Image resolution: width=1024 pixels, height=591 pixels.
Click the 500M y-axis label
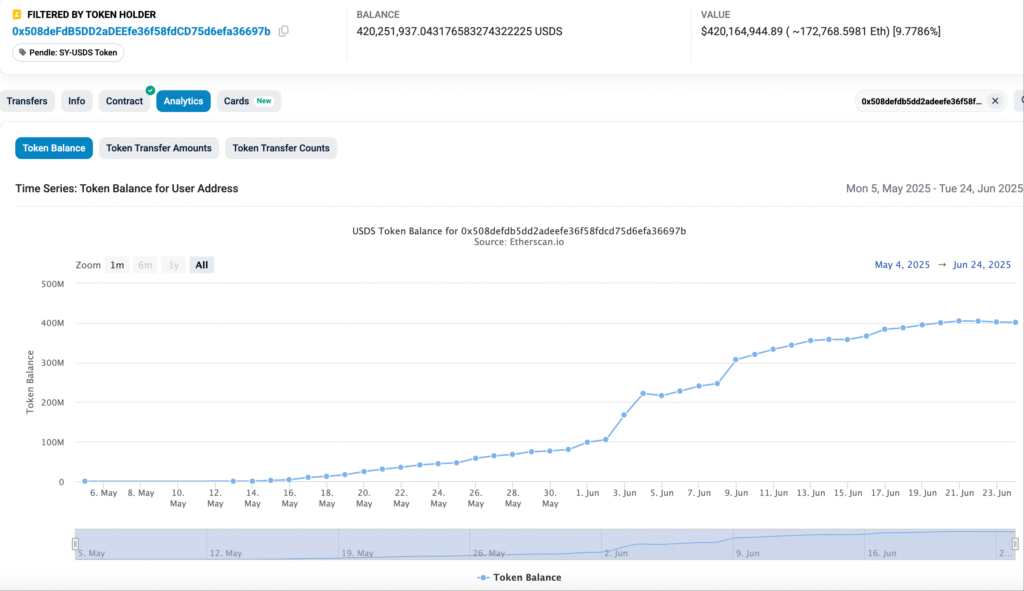click(52, 284)
